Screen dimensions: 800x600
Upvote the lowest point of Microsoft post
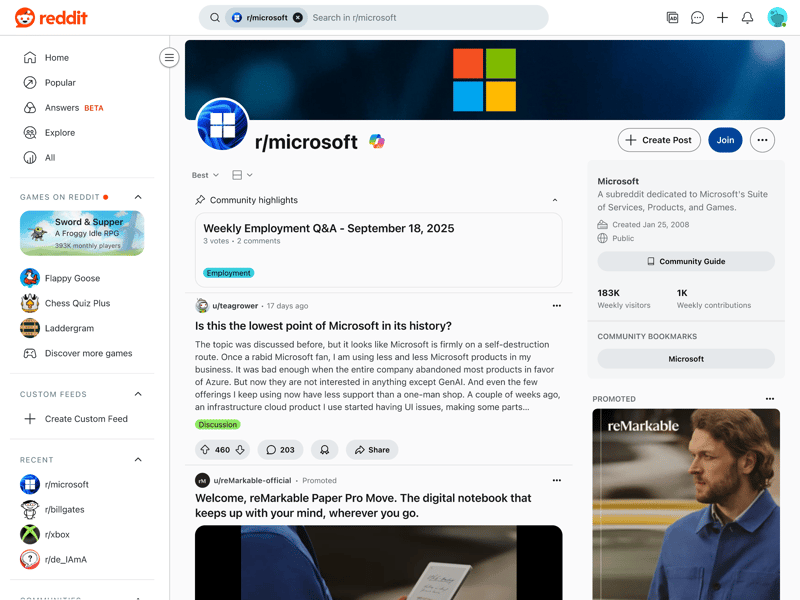(205, 450)
